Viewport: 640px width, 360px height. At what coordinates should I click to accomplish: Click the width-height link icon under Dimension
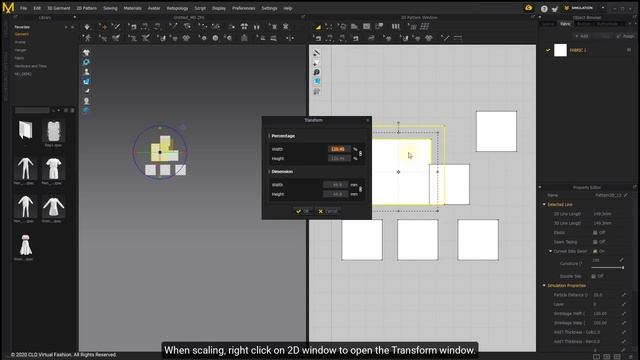pyautogui.click(x=360, y=189)
